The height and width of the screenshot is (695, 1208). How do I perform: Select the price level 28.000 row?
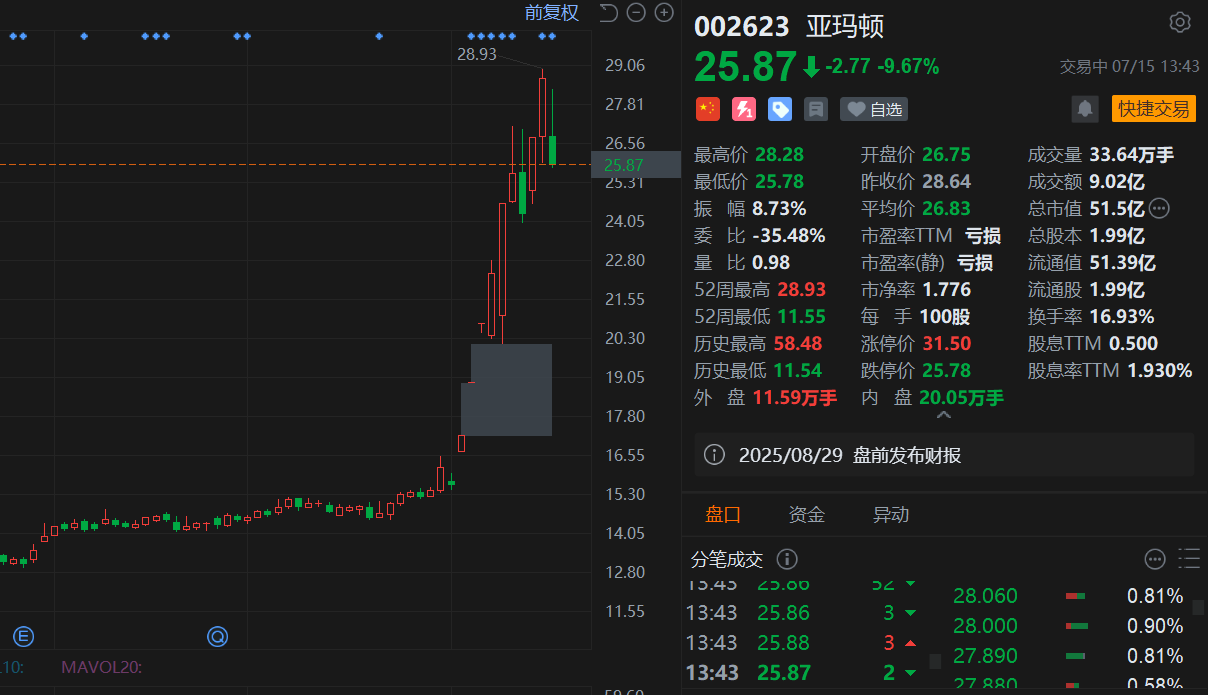point(1068,626)
